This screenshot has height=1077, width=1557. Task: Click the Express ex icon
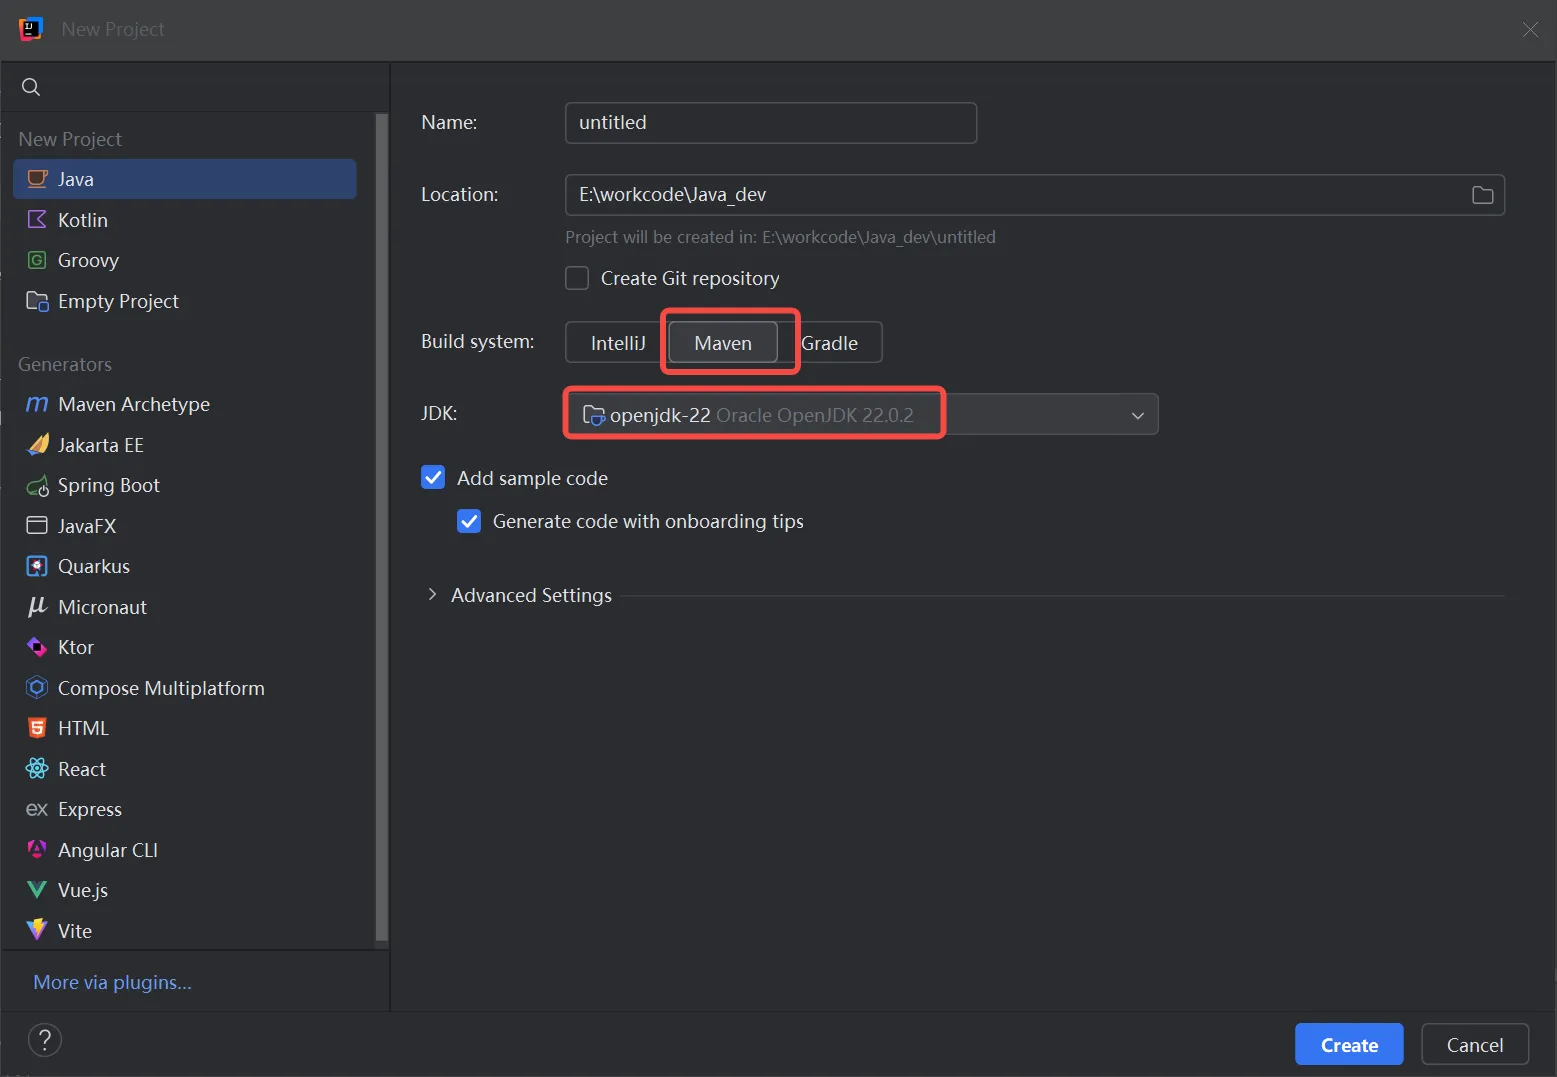(x=37, y=809)
